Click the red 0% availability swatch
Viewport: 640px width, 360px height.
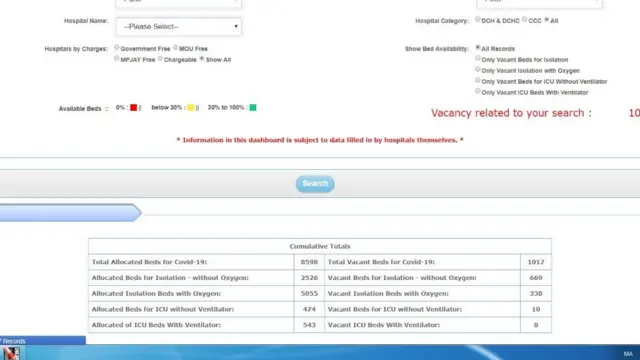tap(133, 107)
